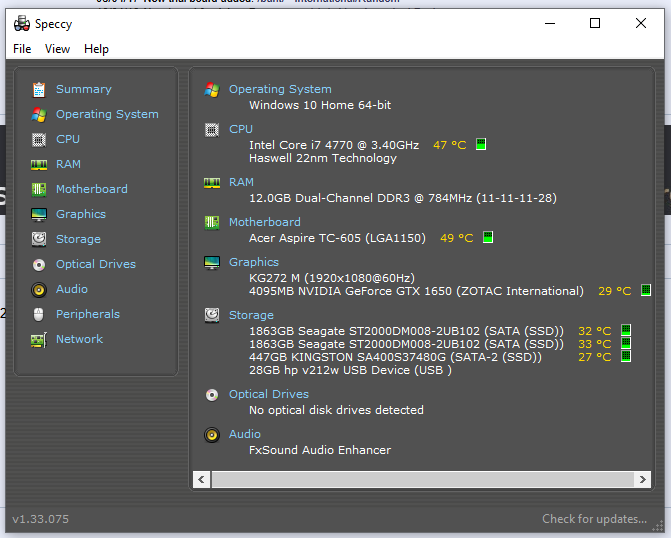Click the RAM stick icon in sidebar
Screen dimensions: 671x538
pos(39,165)
